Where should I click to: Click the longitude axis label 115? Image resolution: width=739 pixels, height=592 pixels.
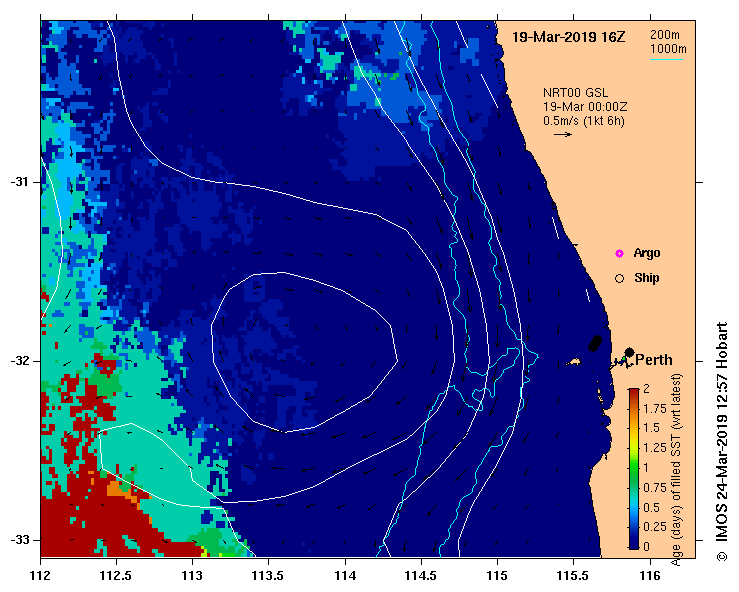pyautogui.click(x=497, y=576)
